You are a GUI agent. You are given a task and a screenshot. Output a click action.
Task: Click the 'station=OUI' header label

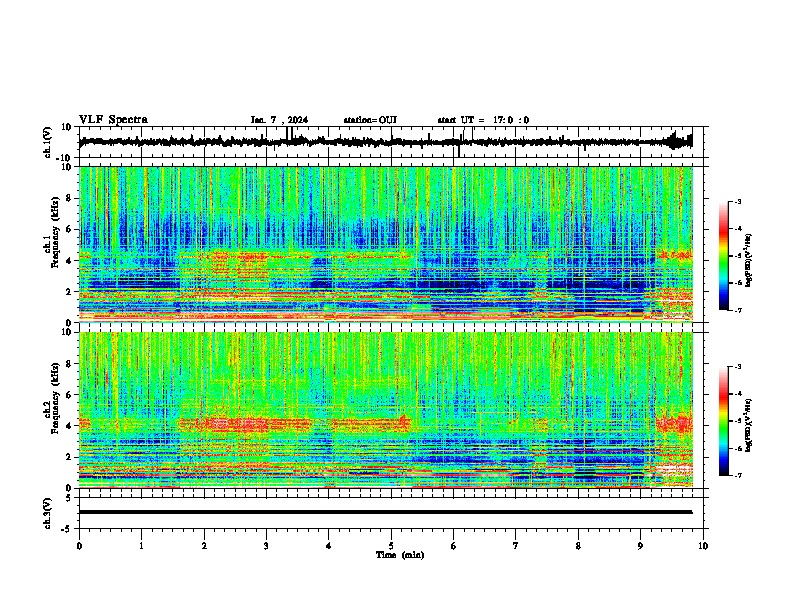click(370, 120)
